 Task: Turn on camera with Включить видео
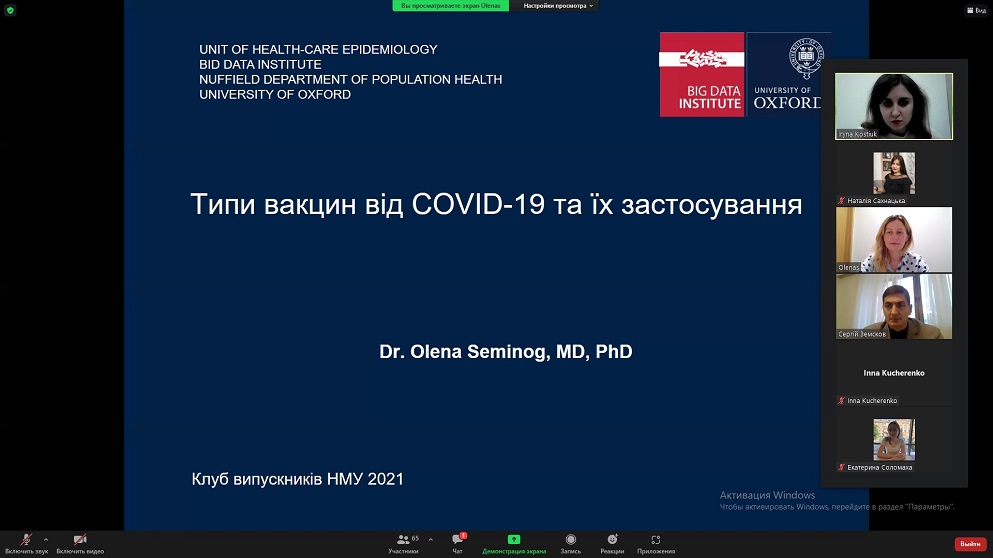(80, 541)
